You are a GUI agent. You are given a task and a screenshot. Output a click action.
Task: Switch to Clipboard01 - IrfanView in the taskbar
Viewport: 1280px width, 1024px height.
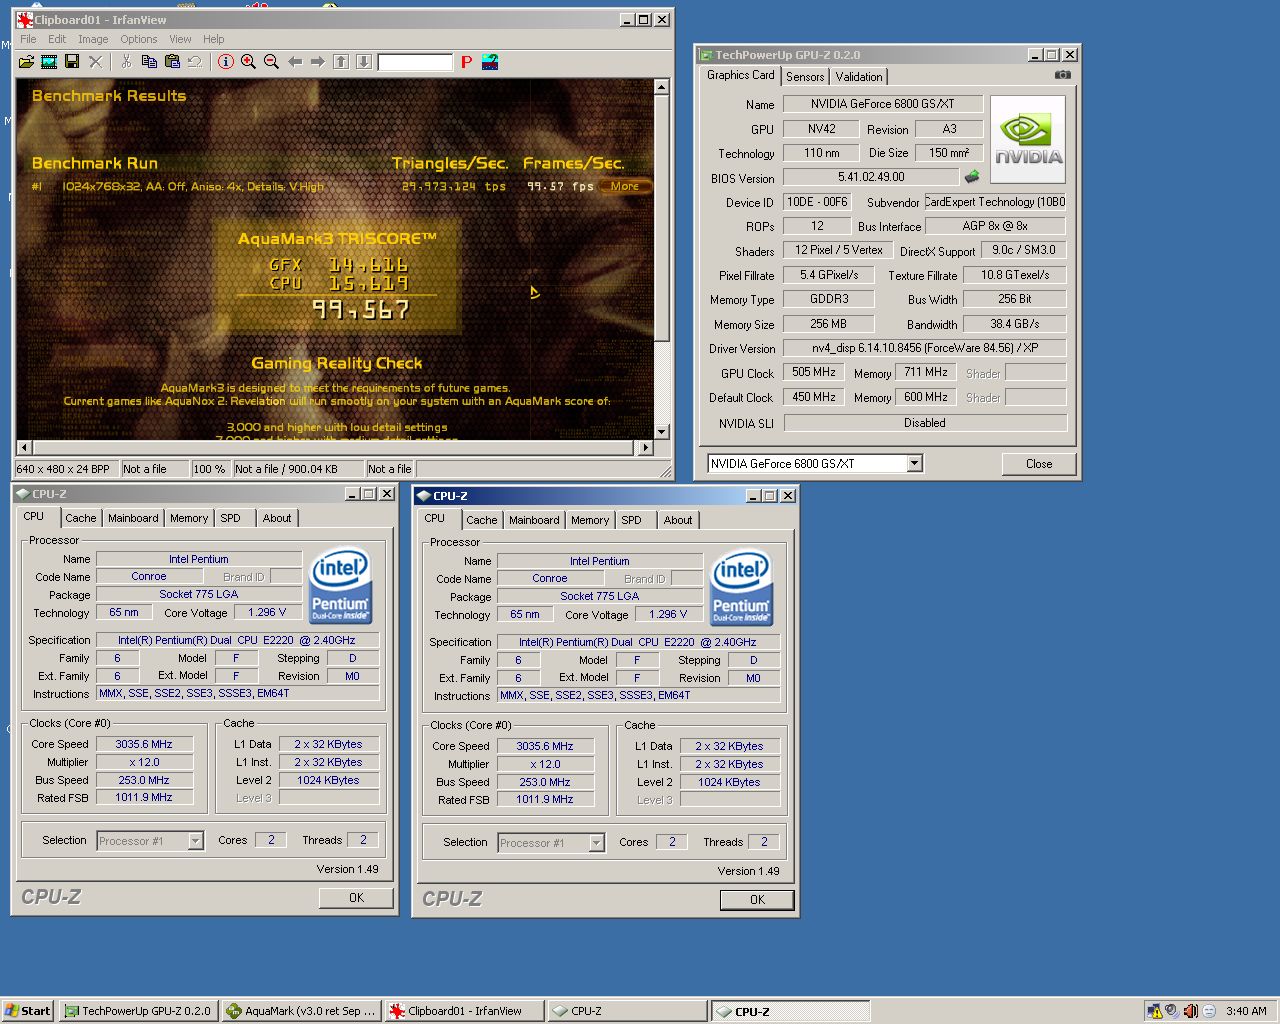click(465, 1011)
